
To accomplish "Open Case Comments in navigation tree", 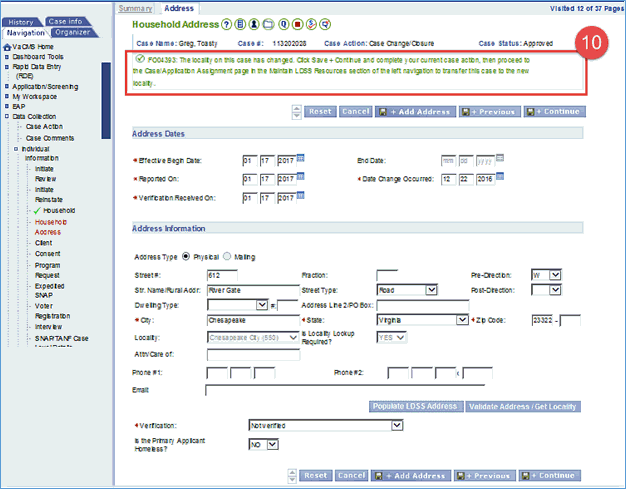I will point(50,138).
